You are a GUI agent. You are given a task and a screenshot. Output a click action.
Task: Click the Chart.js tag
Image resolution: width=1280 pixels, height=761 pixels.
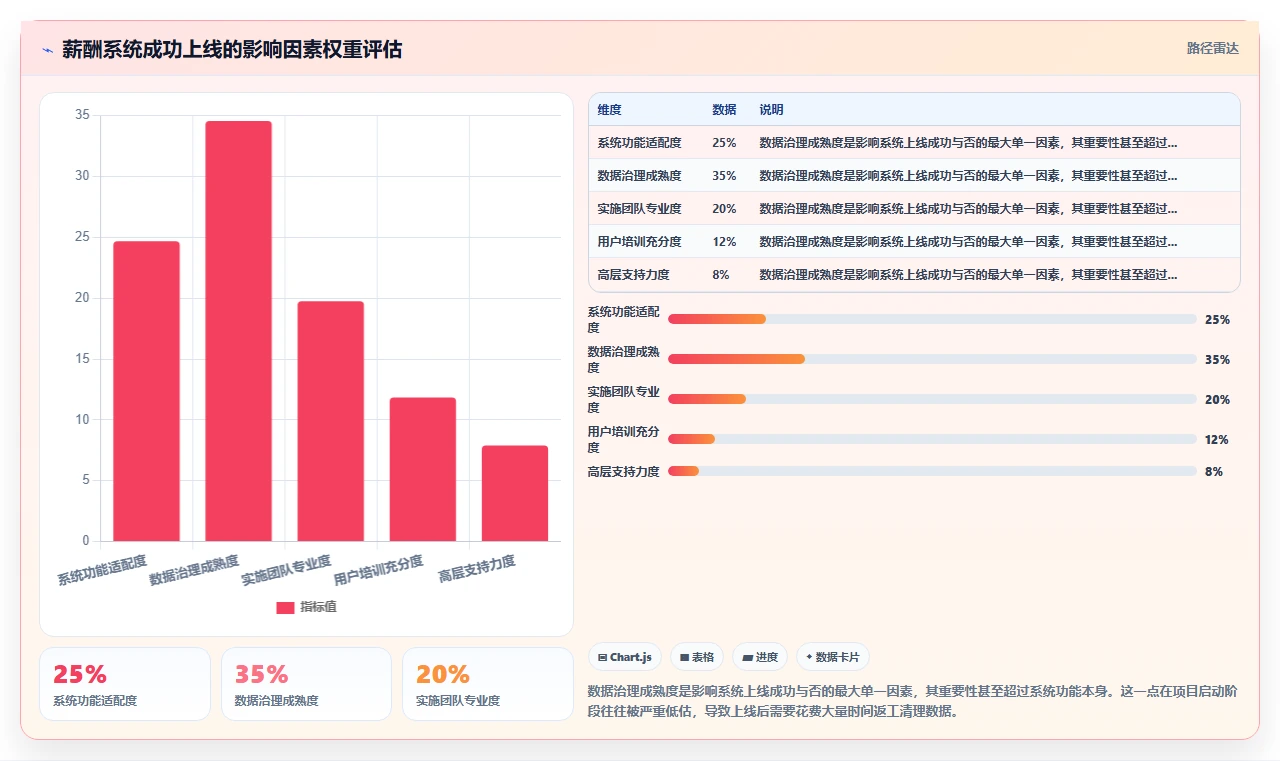[625, 657]
